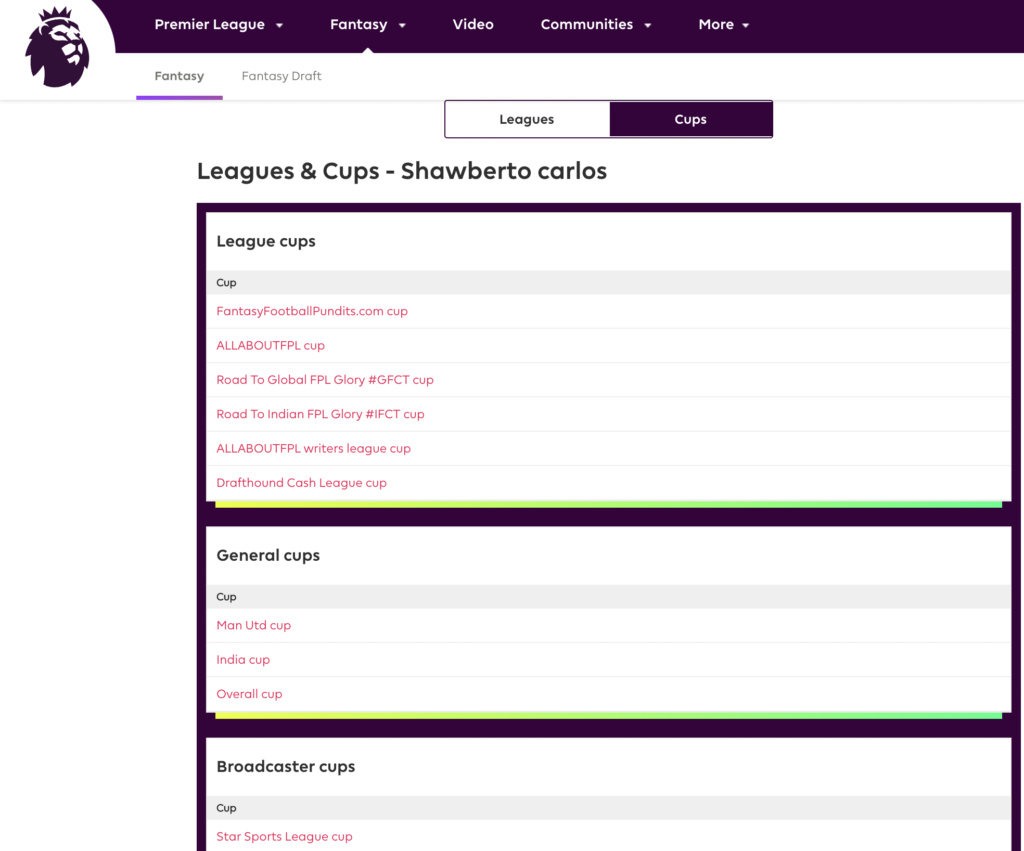Image resolution: width=1024 pixels, height=851 pixels.
Task: Open ALLABOUTFPL writers league cup
Action: 313,448
